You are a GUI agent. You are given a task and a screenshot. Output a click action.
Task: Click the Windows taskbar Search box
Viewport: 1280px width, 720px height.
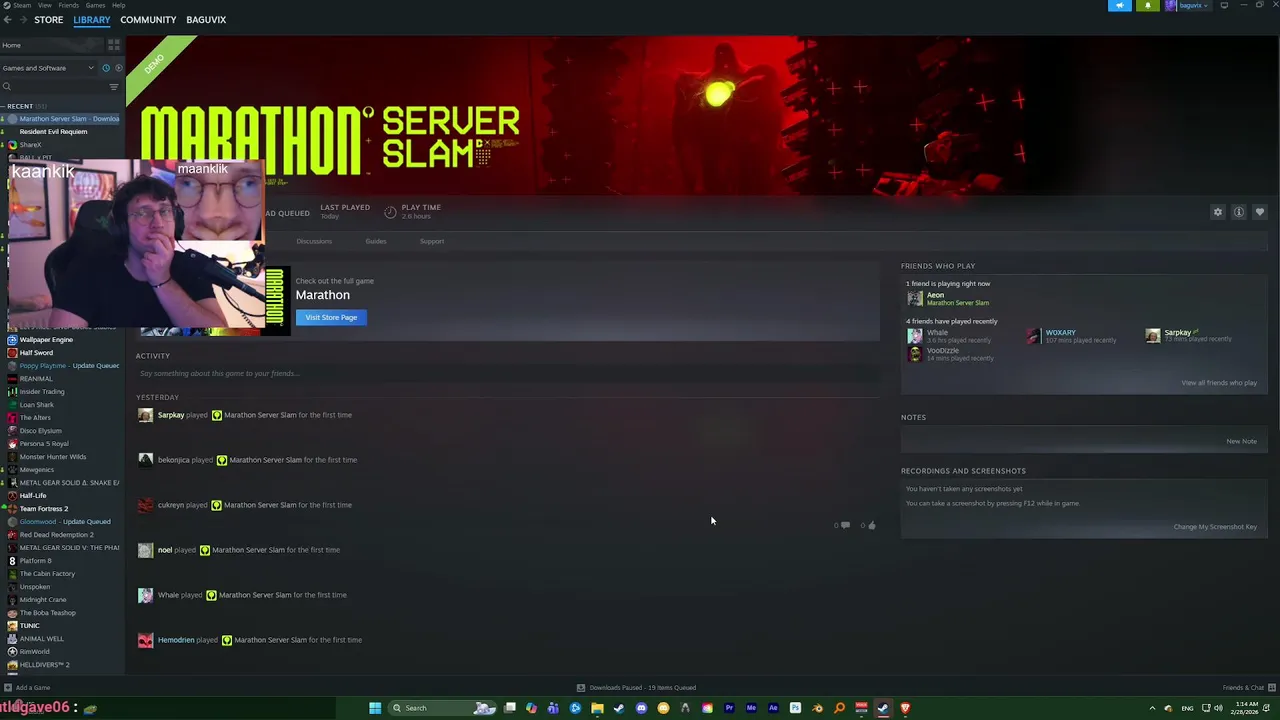tap(444, 708)
